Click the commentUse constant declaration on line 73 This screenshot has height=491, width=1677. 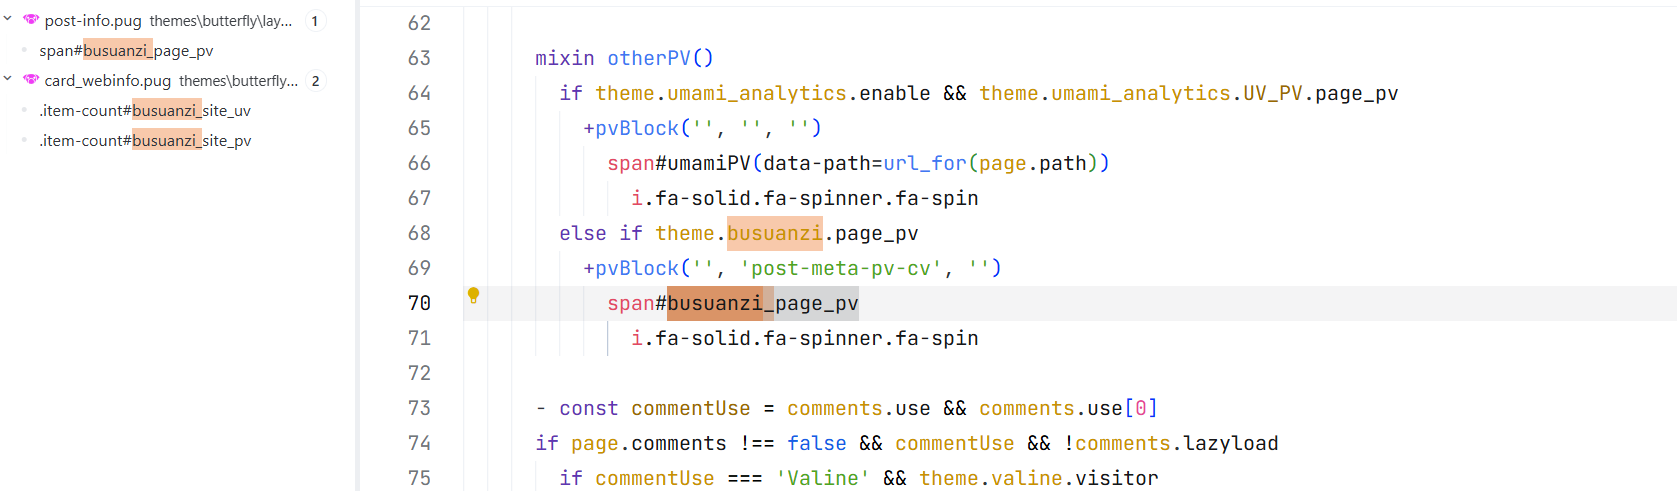pos(690,408)
